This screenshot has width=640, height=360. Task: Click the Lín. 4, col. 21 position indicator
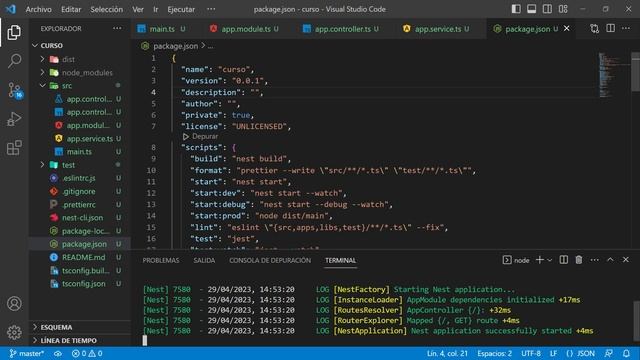tap(447, 353)
